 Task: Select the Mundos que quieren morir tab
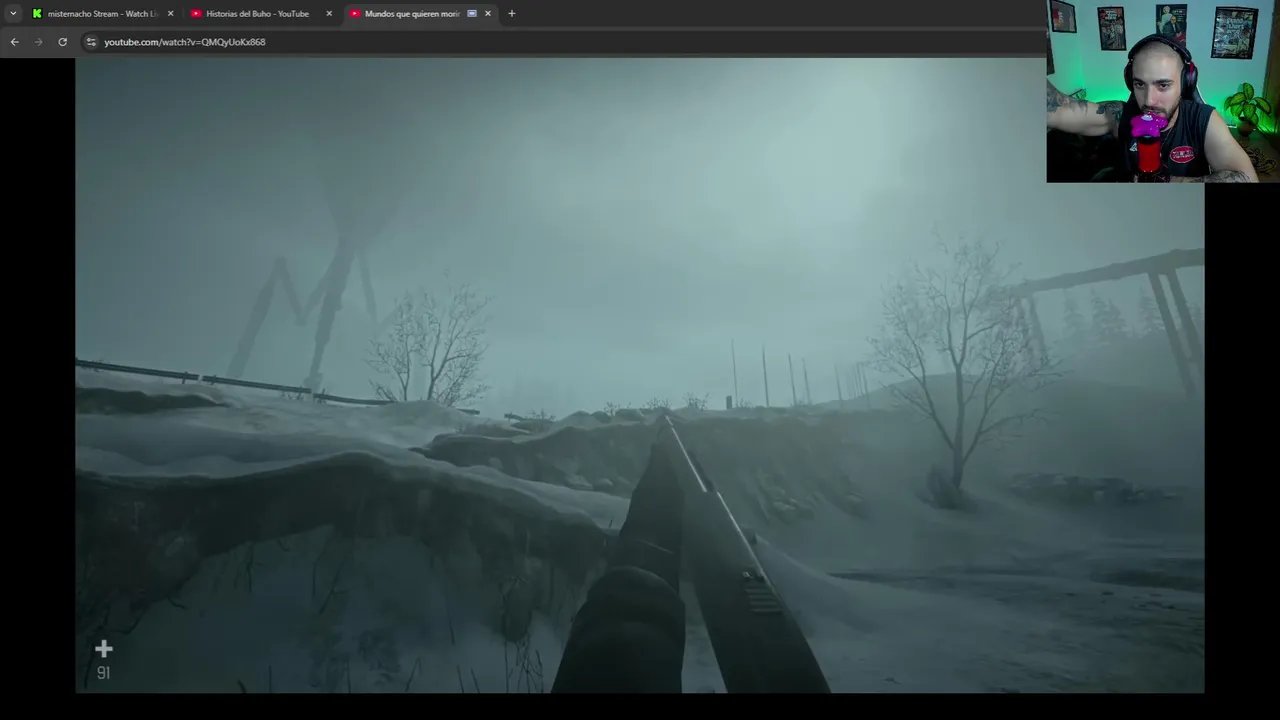(x=421, y=14)
